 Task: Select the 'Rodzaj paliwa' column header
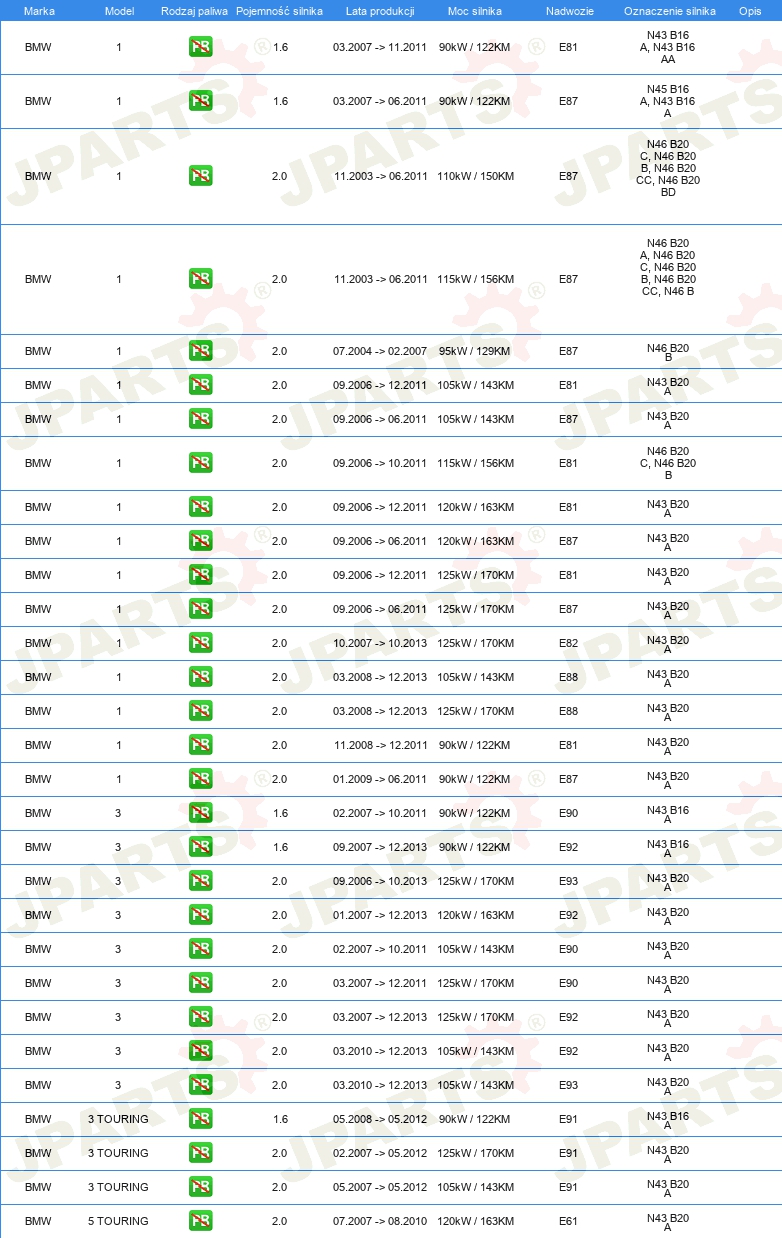(194, 10)
